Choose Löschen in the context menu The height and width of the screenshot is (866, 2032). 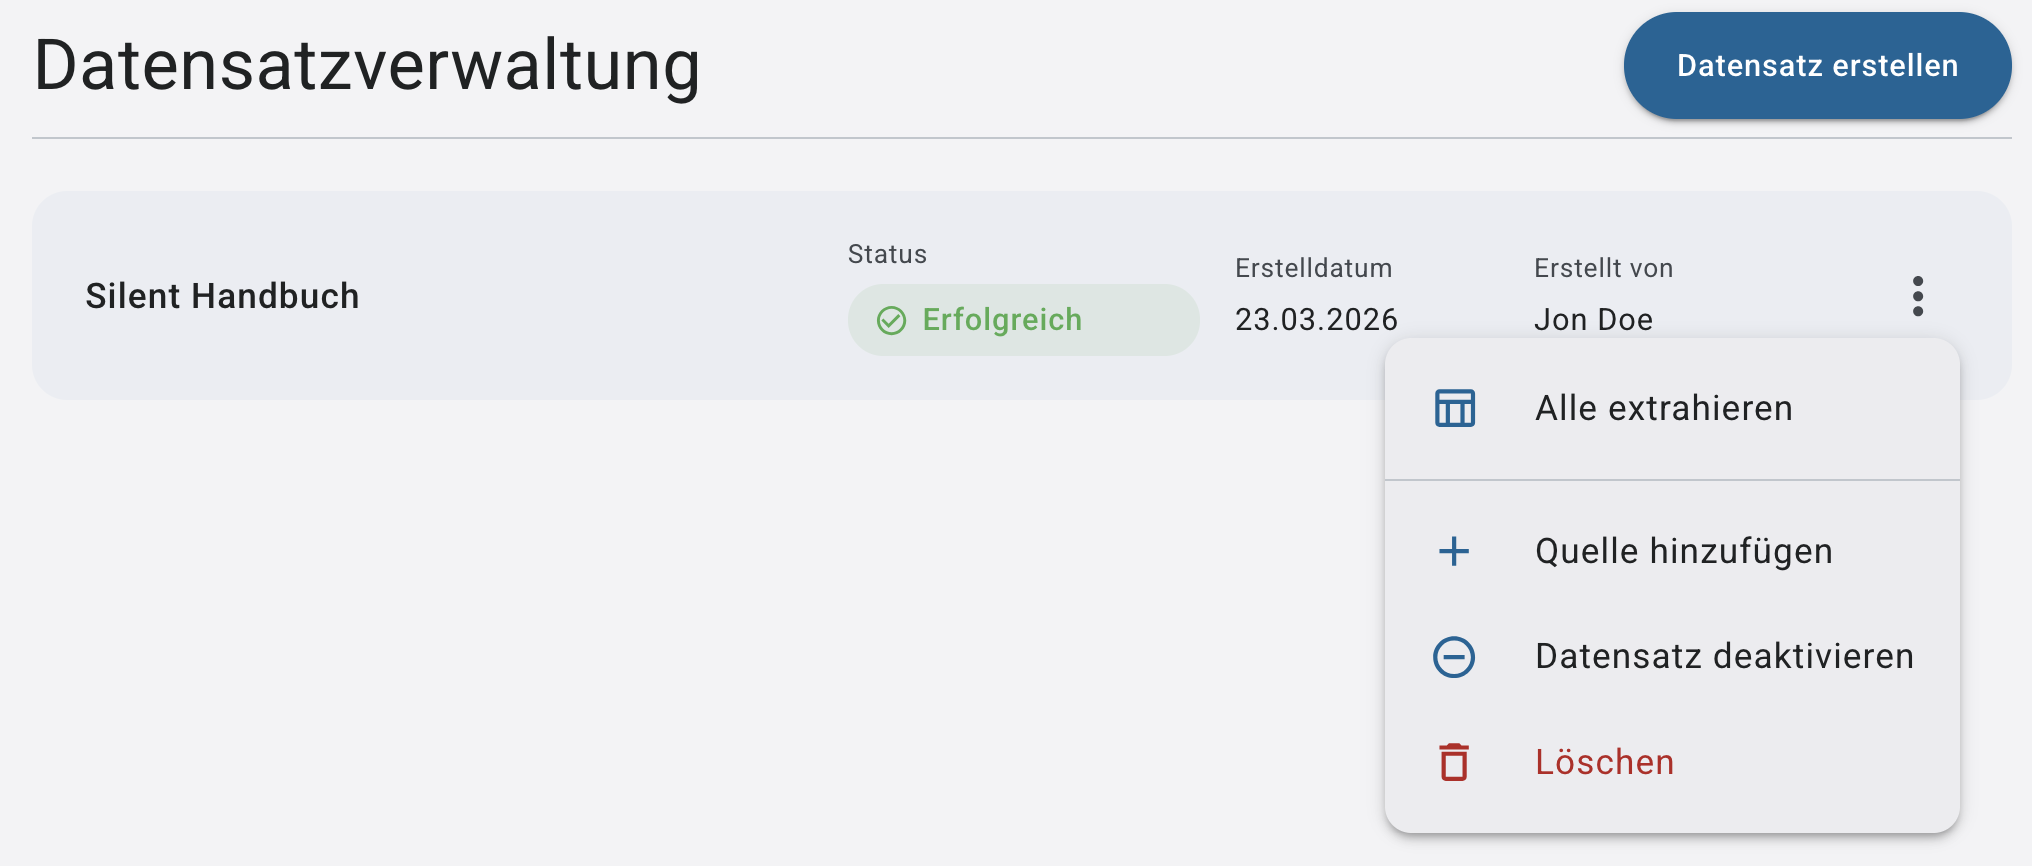(x=1604, y=762)
